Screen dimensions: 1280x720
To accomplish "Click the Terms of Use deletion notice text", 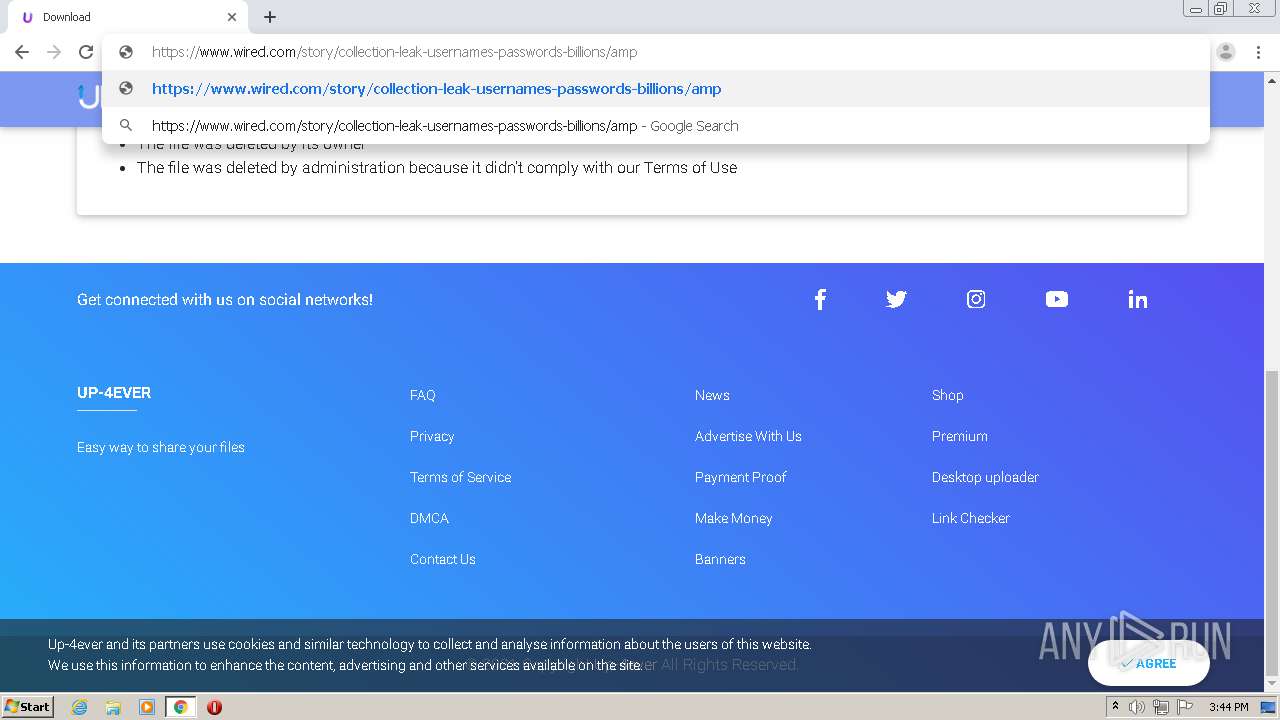I will point(437,167).
